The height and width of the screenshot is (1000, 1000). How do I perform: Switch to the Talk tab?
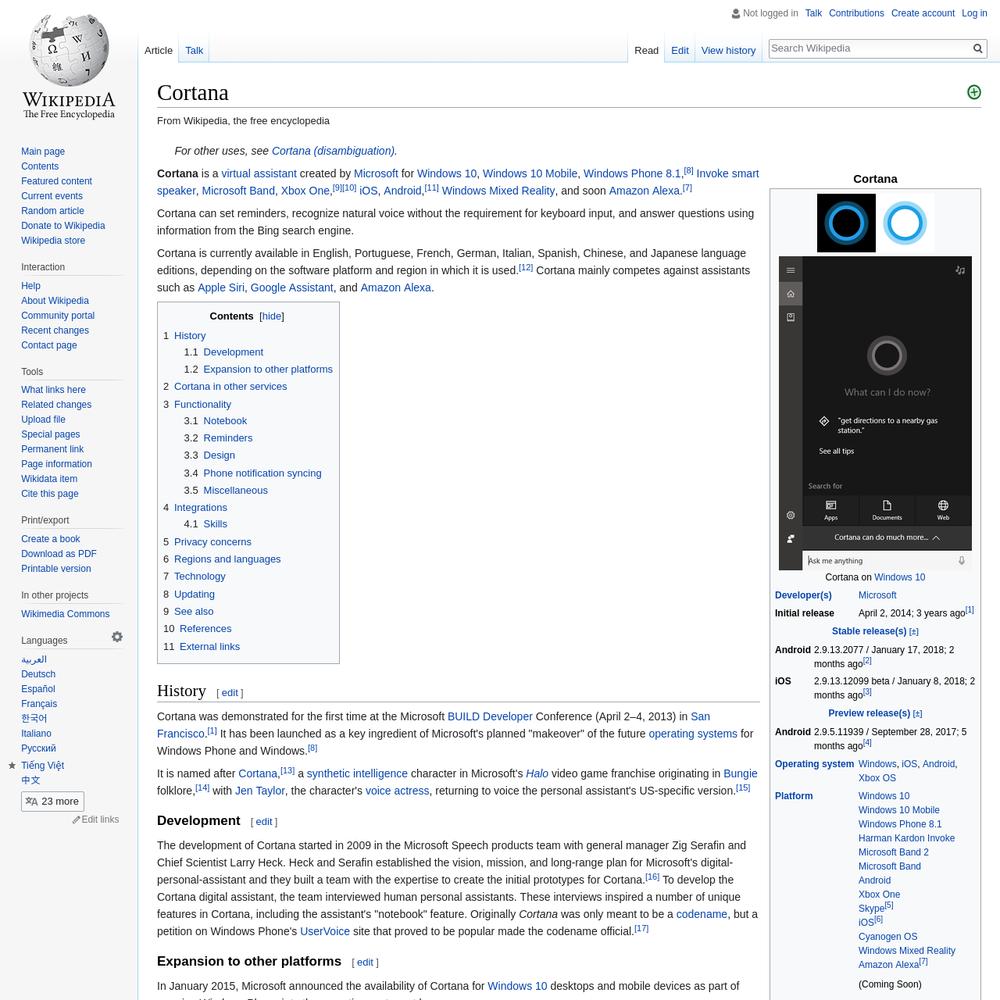[x=194, y=50]
